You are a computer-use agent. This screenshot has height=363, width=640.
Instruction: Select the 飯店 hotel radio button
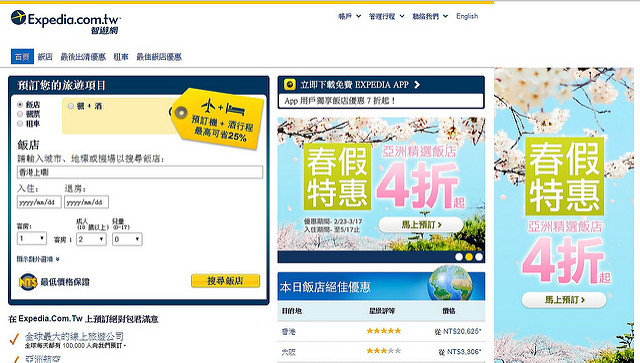pos(20,105)
